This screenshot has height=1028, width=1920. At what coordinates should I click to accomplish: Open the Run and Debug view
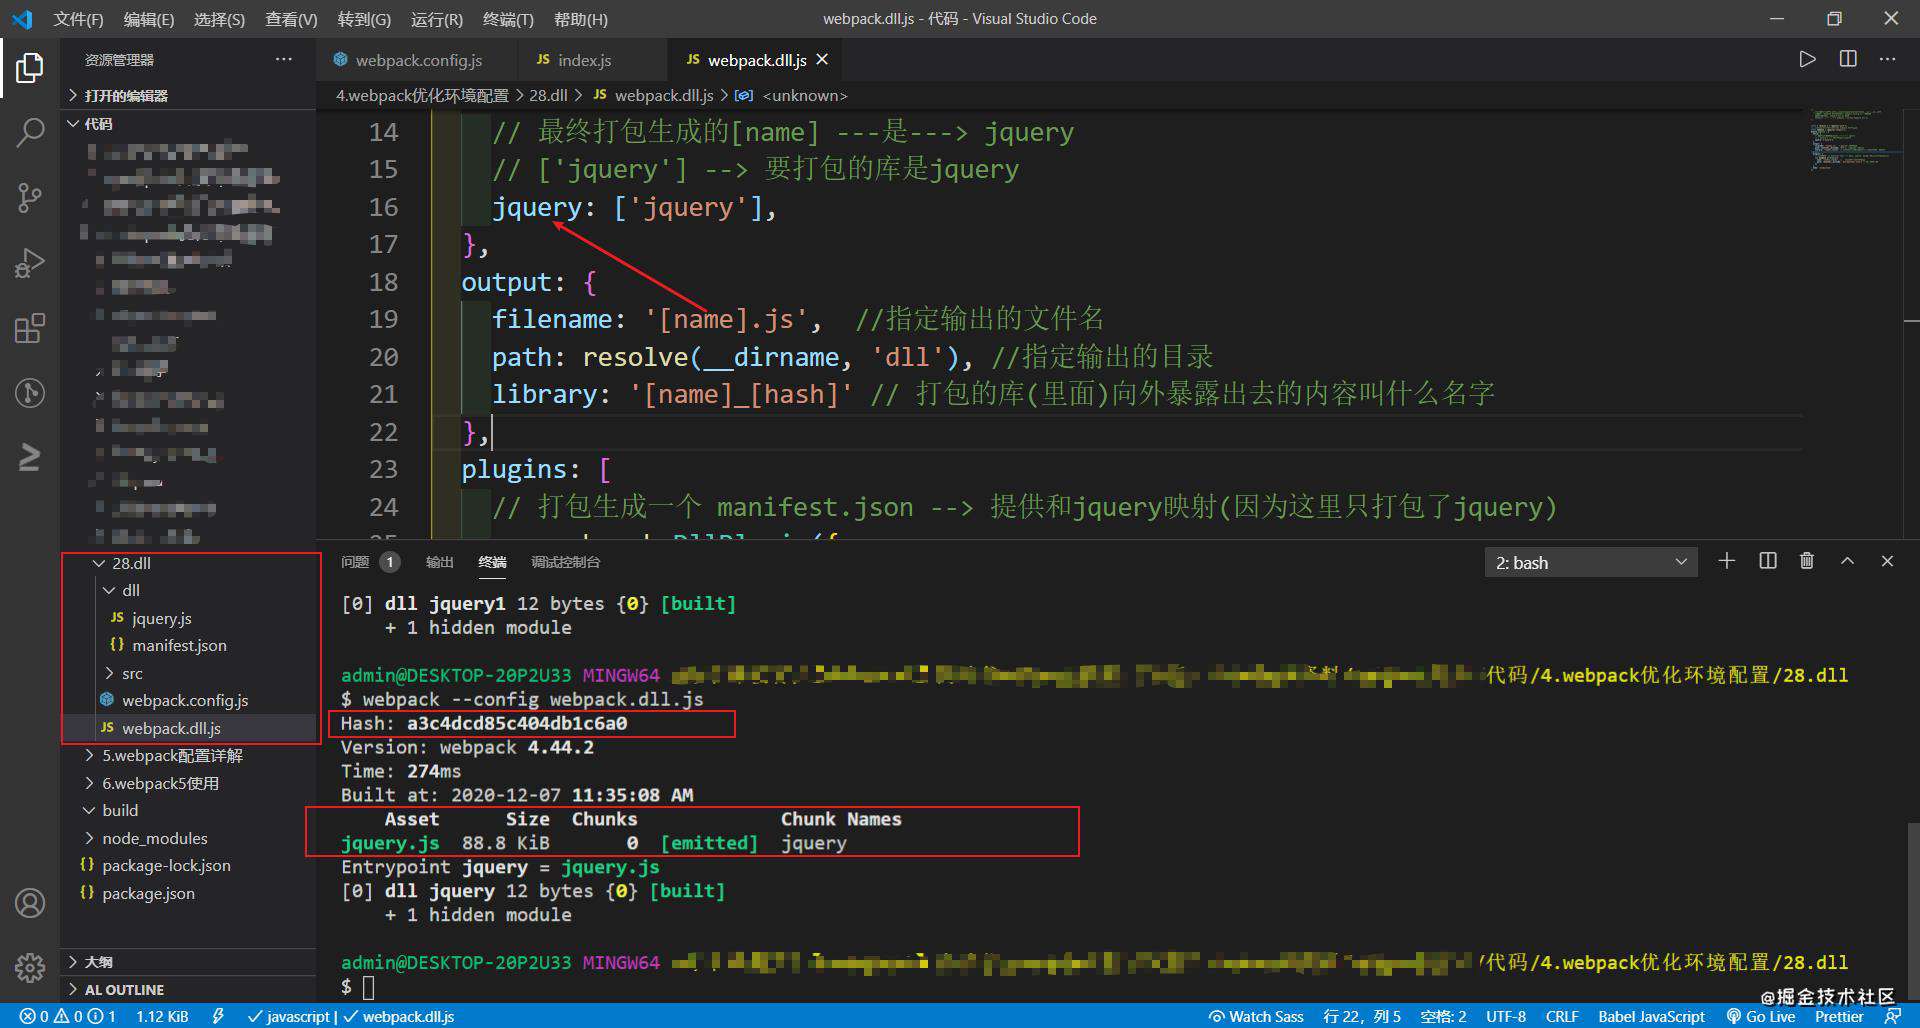[x=30, y=263]
